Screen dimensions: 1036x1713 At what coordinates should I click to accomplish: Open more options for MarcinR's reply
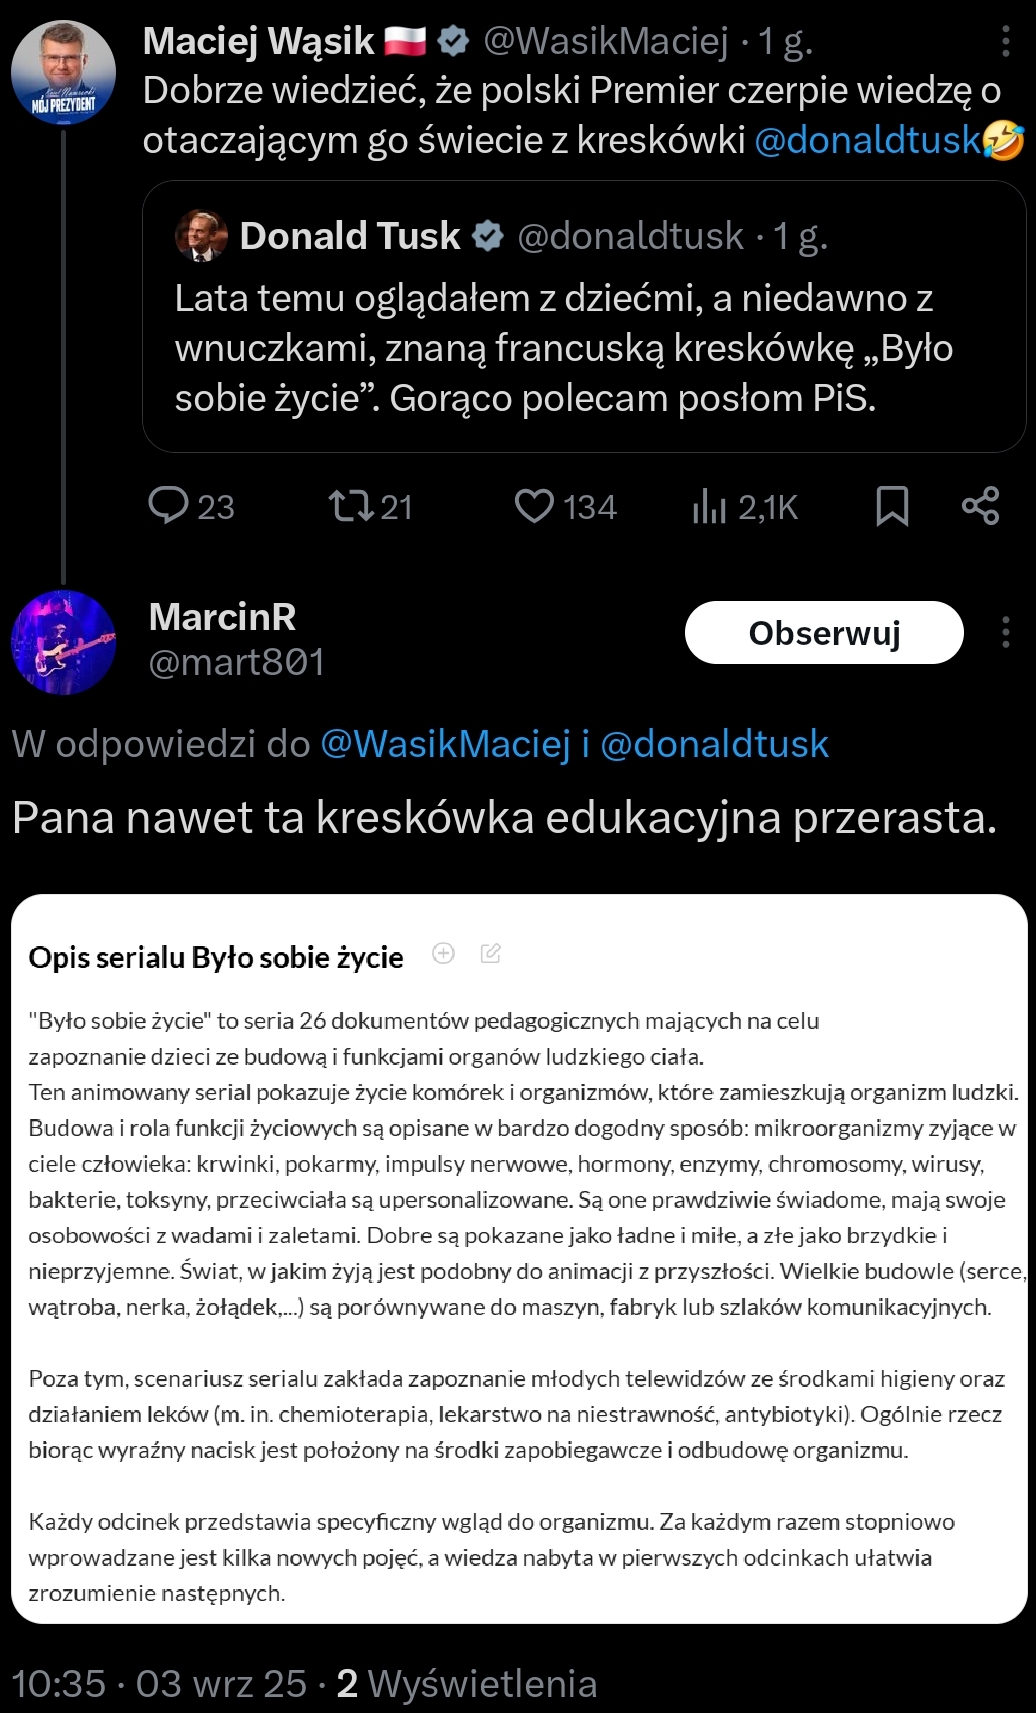click(x=1005, y=632)
